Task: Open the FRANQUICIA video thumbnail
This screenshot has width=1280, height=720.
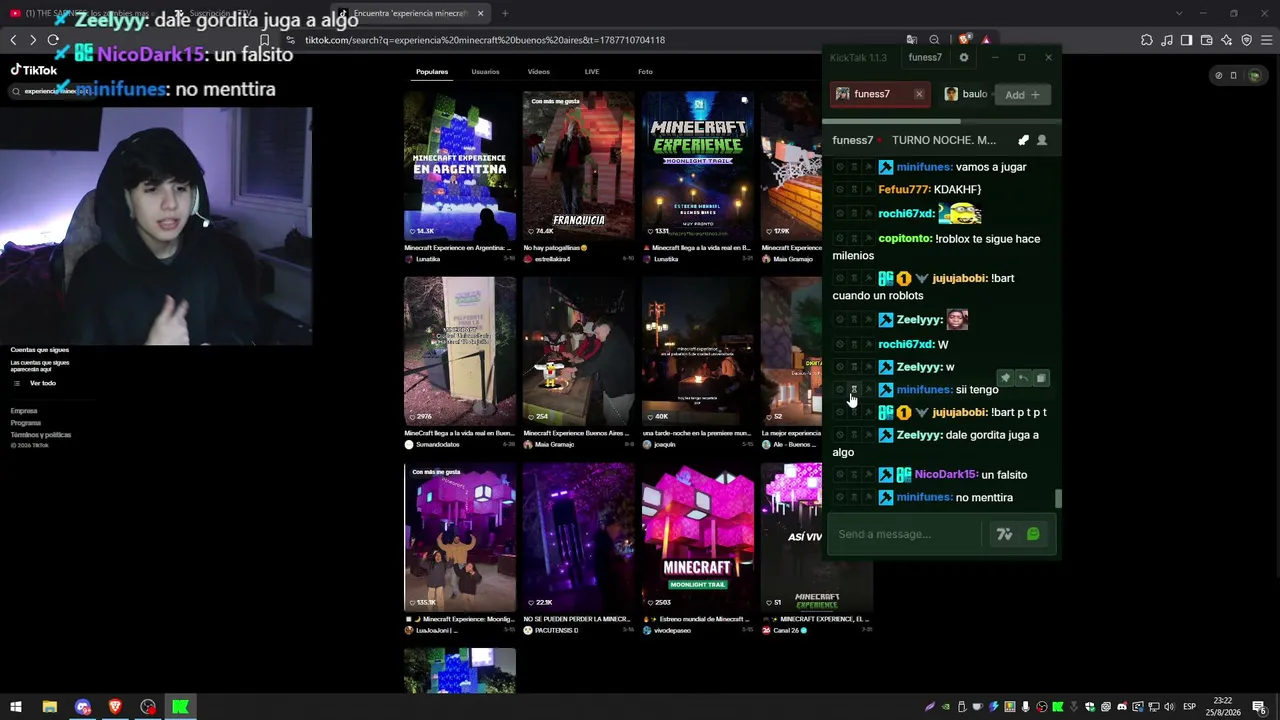Action: pos(578,166)
